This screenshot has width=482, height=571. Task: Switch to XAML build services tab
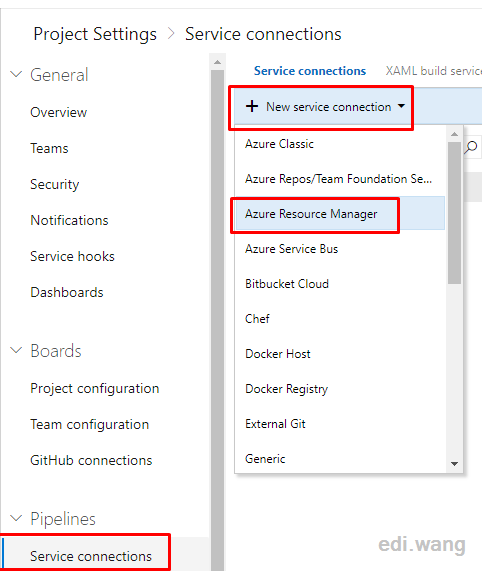(434, 71)
